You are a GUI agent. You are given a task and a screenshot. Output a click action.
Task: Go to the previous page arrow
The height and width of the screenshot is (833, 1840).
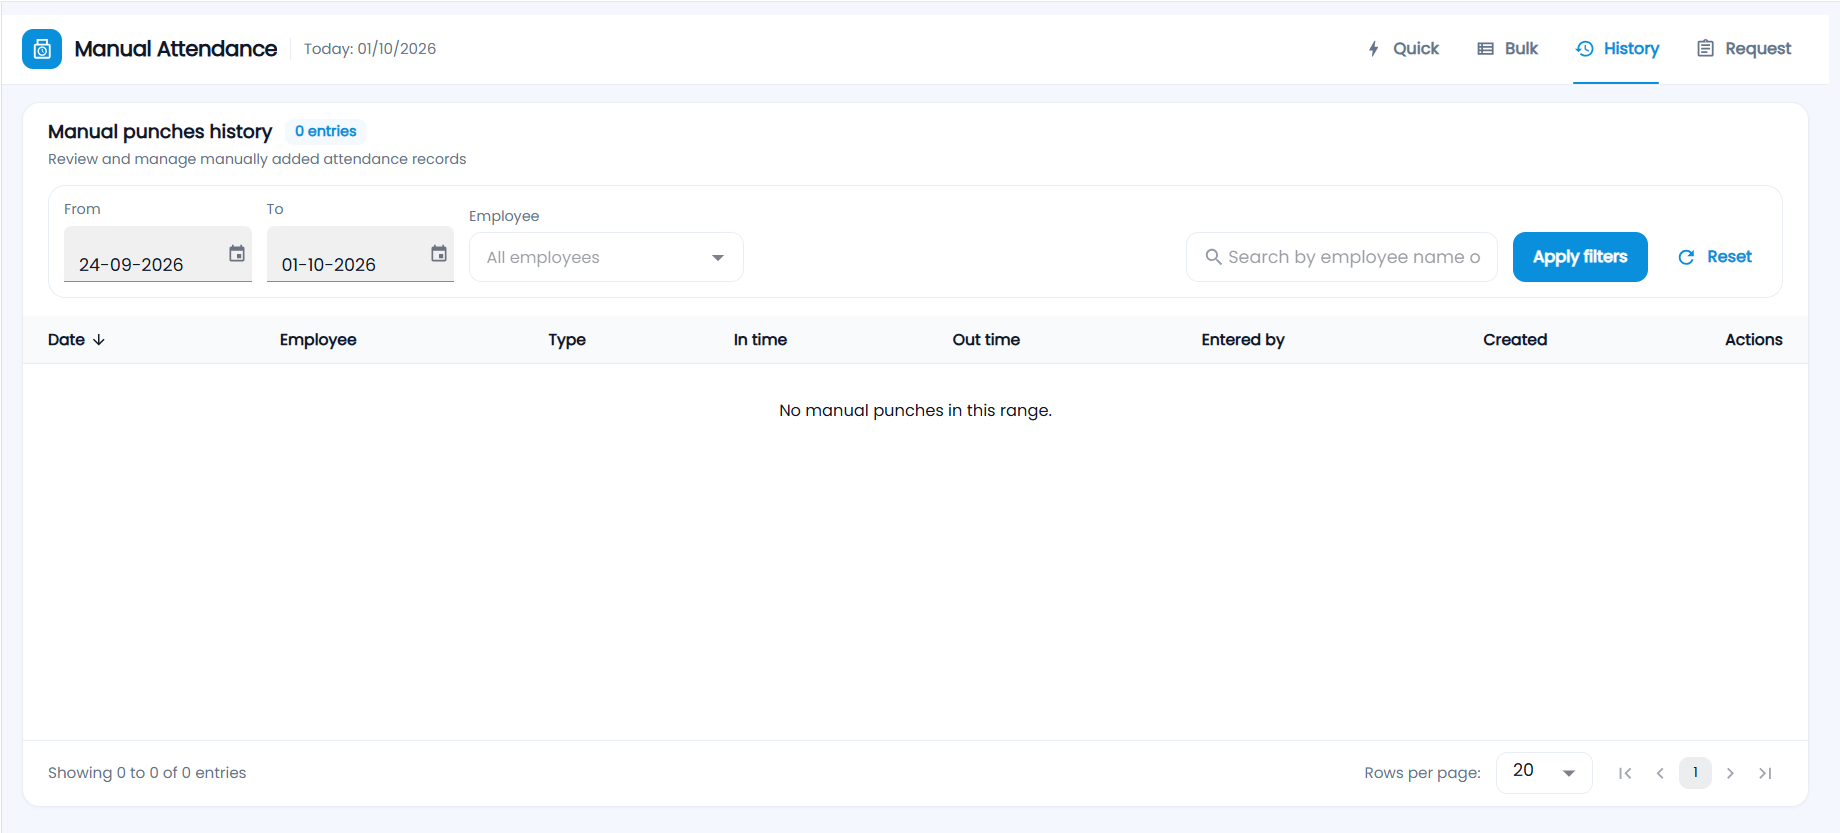[1660, 773]
